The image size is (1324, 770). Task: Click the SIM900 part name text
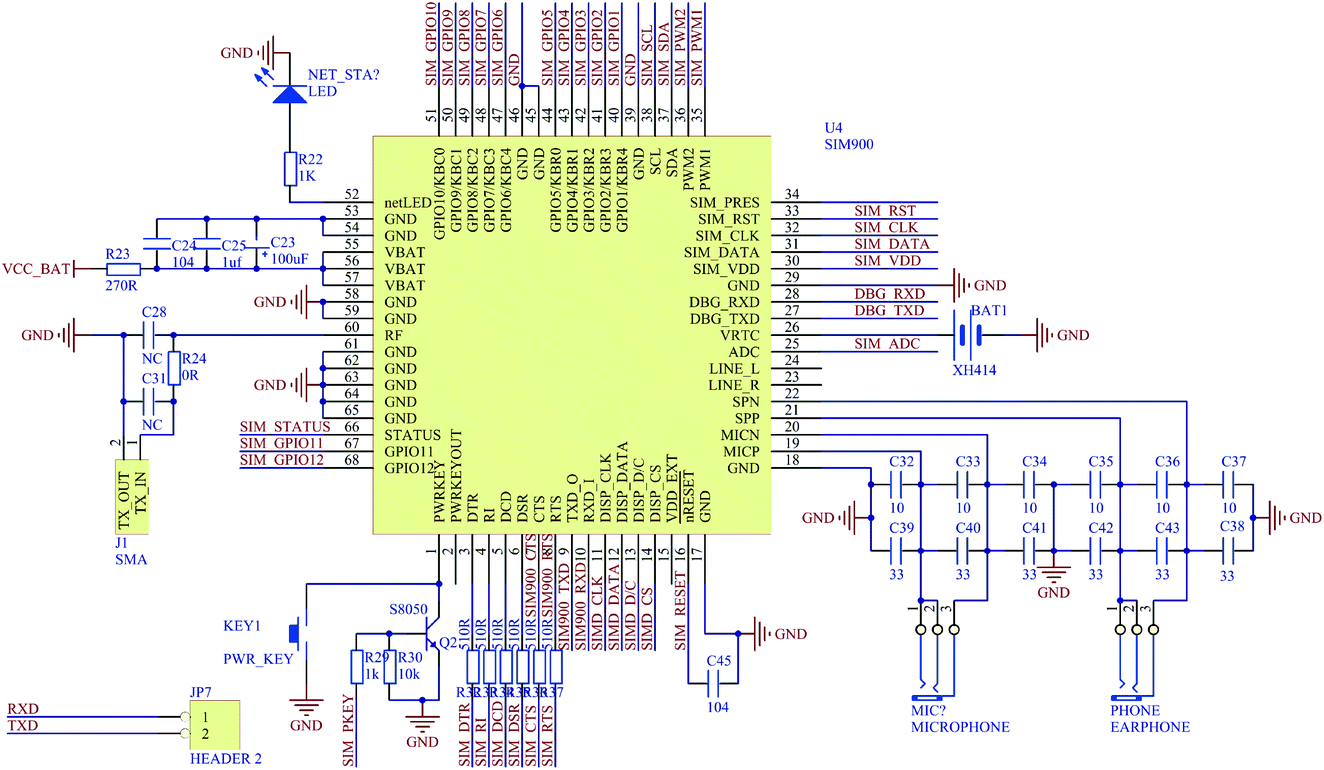pos(849,144)
